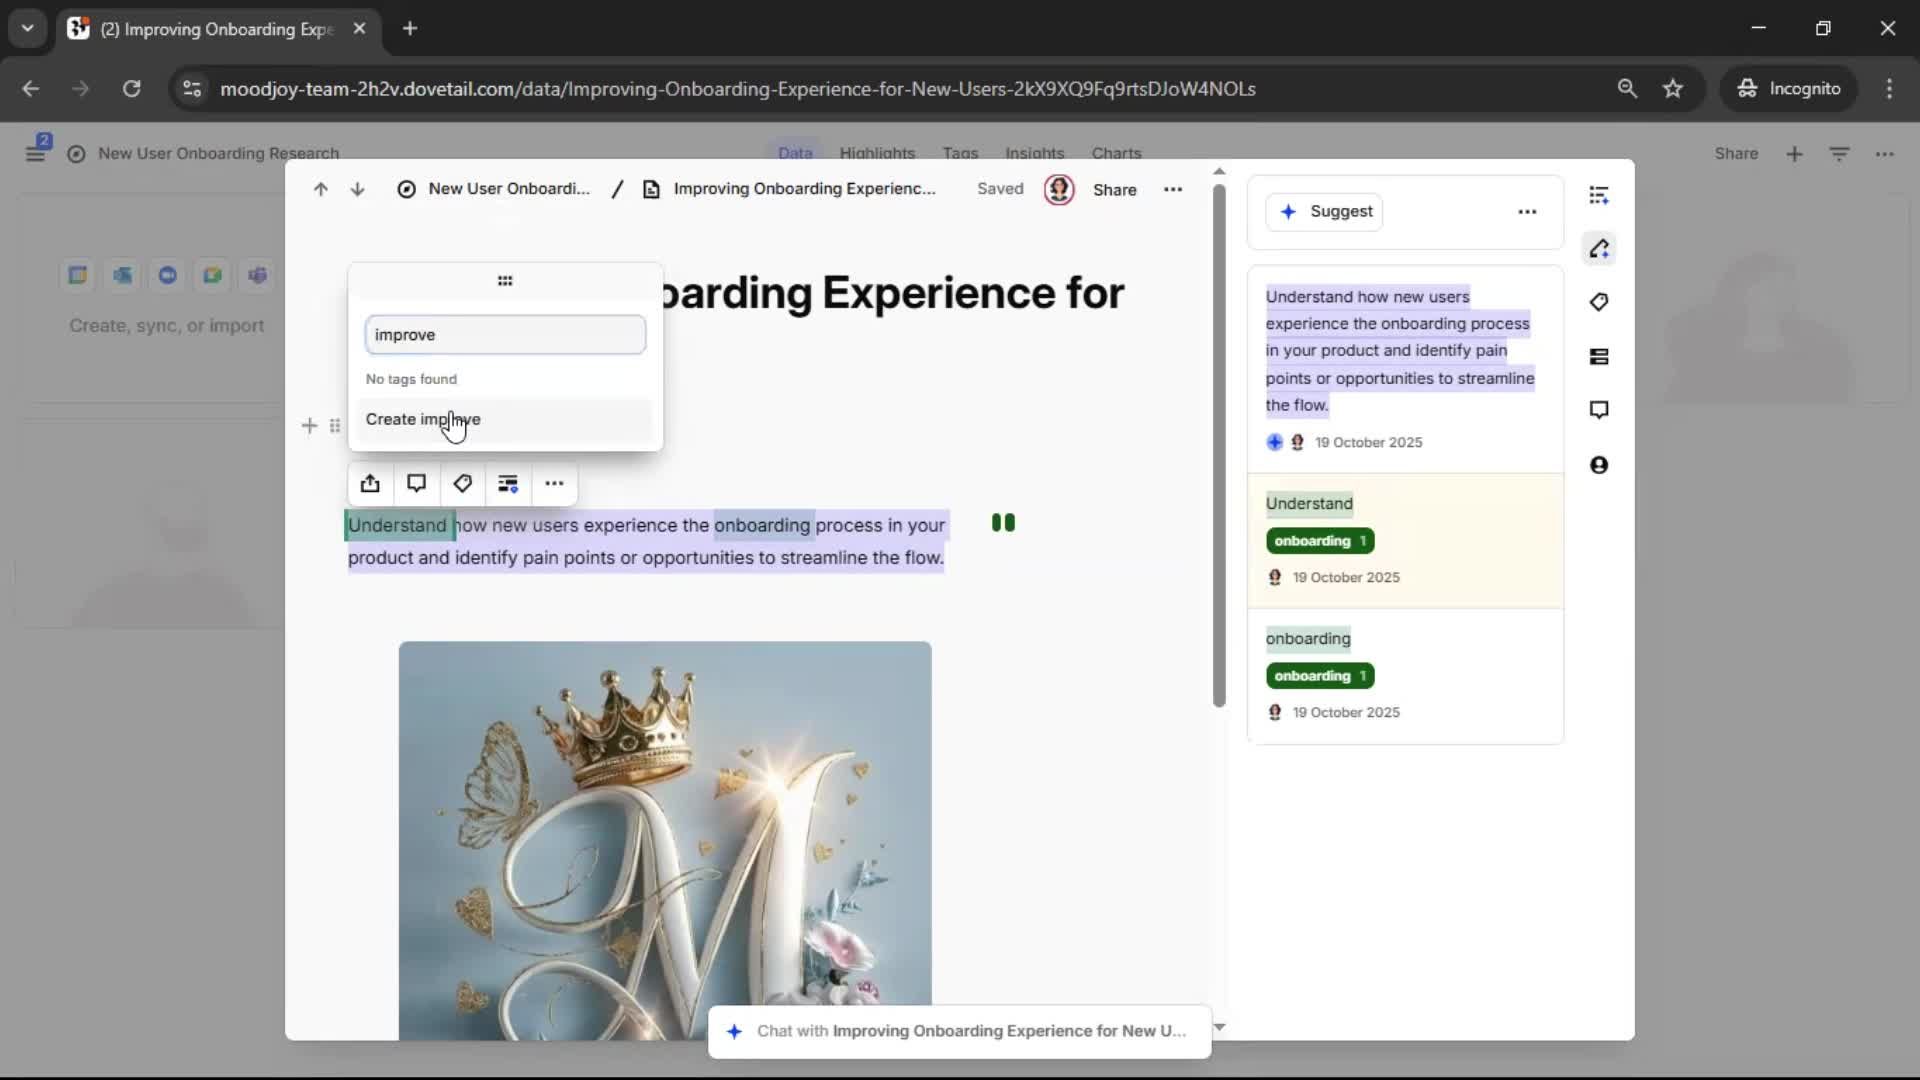Click the green quote highlight marker

click(1003, 523)
